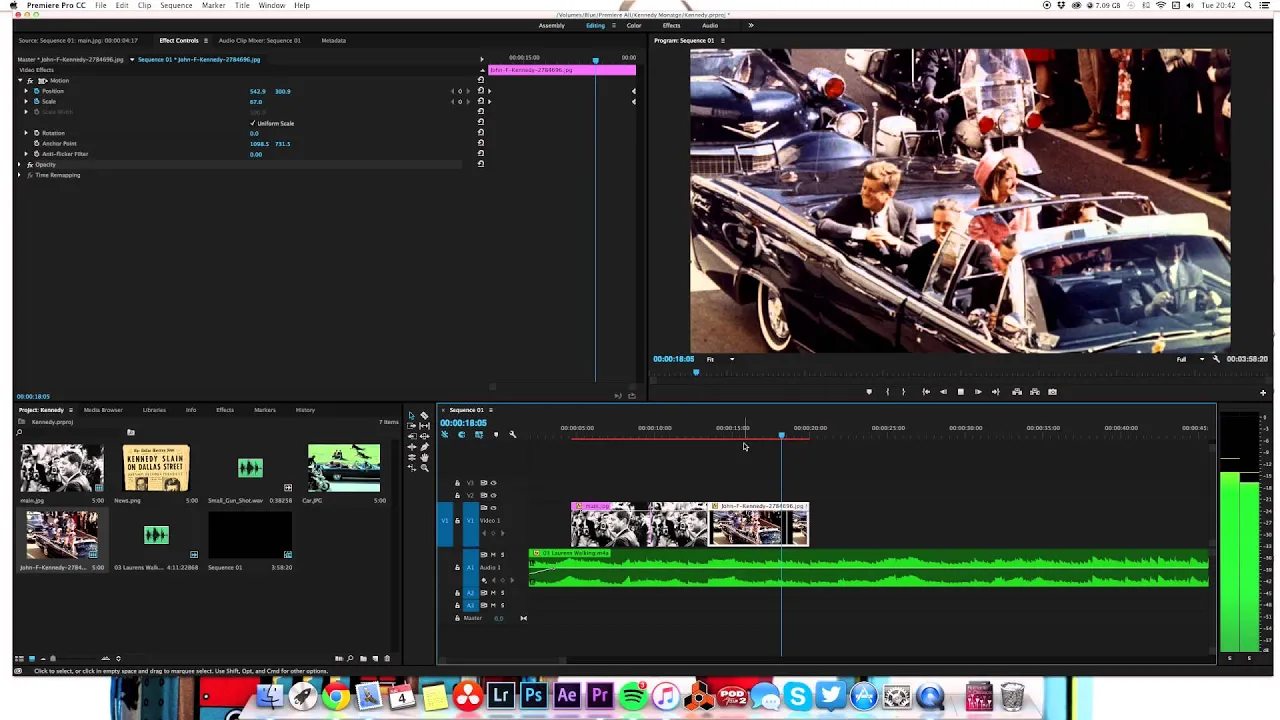Viewport: 1280px width, 720px height.
Task: Open Lightroom from the Dock
Action: click(x=501, y=696)
